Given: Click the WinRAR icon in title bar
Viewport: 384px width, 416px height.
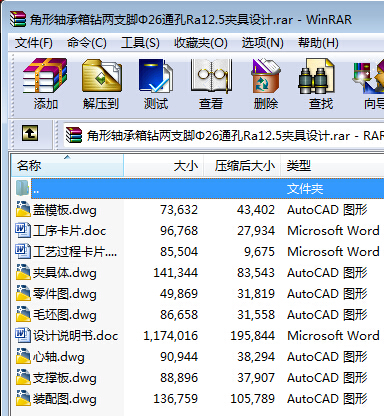Looking at the screenshot, I should click(18, 19).
